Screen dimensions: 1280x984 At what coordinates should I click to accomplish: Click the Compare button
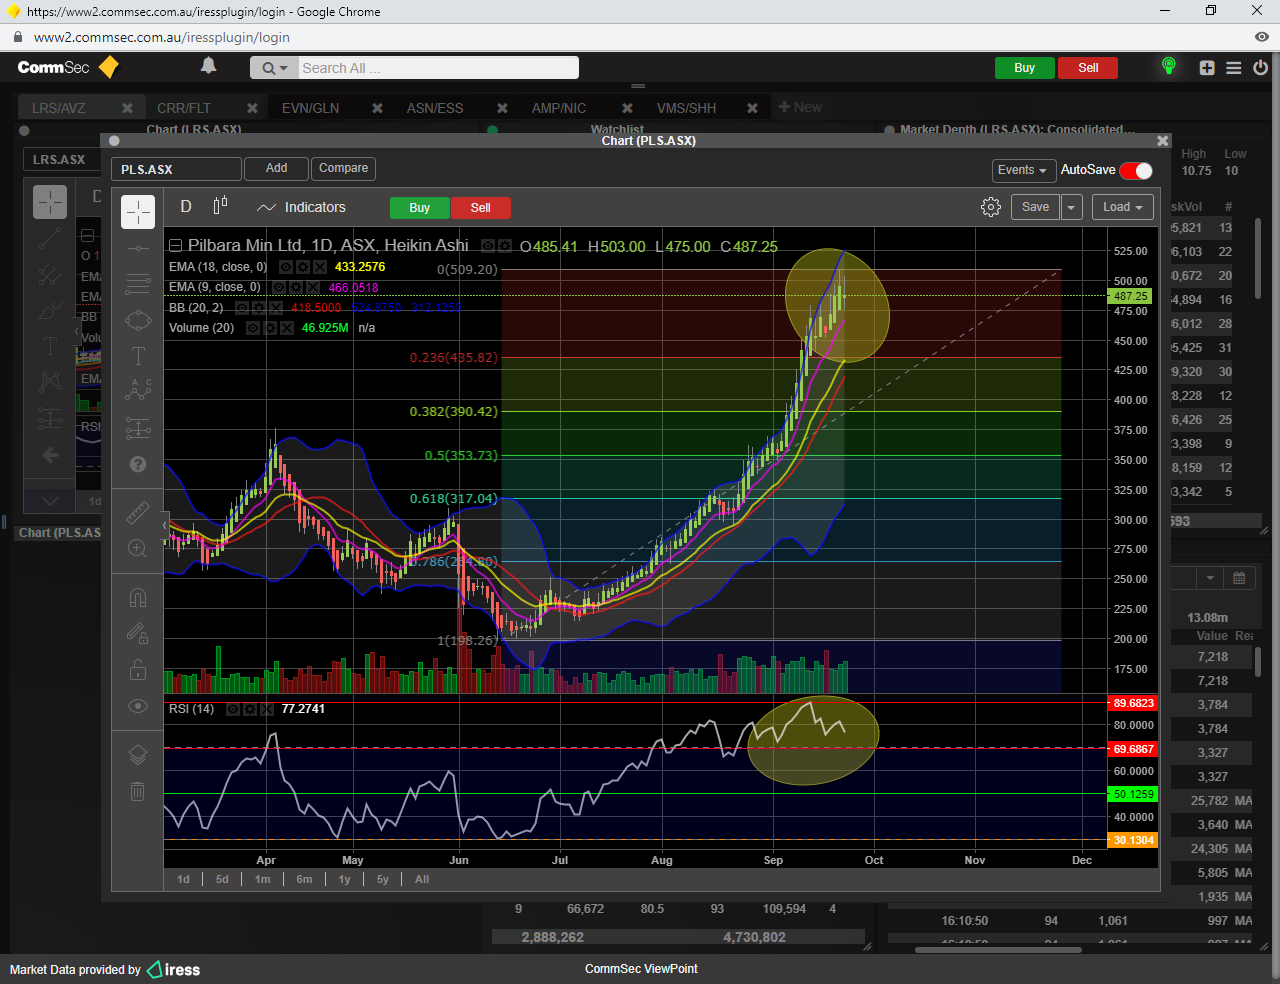[x=344, y=168]
